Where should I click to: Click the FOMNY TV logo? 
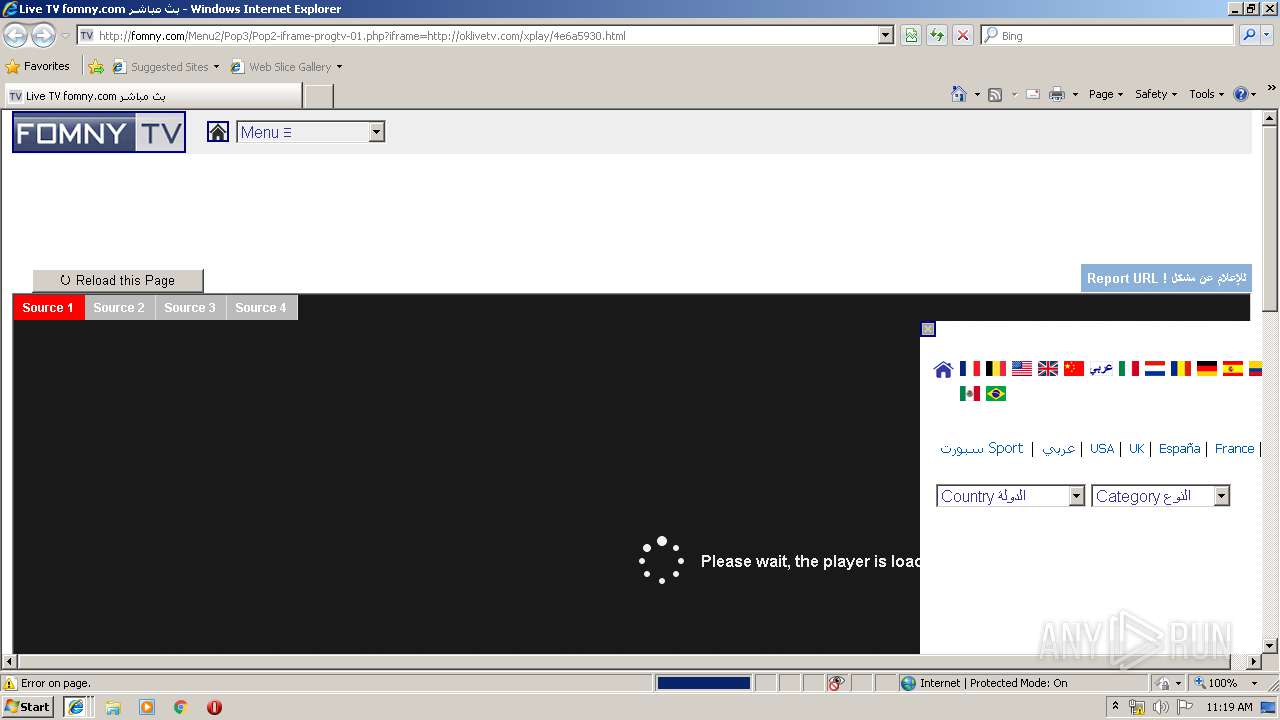click(99, 132)
